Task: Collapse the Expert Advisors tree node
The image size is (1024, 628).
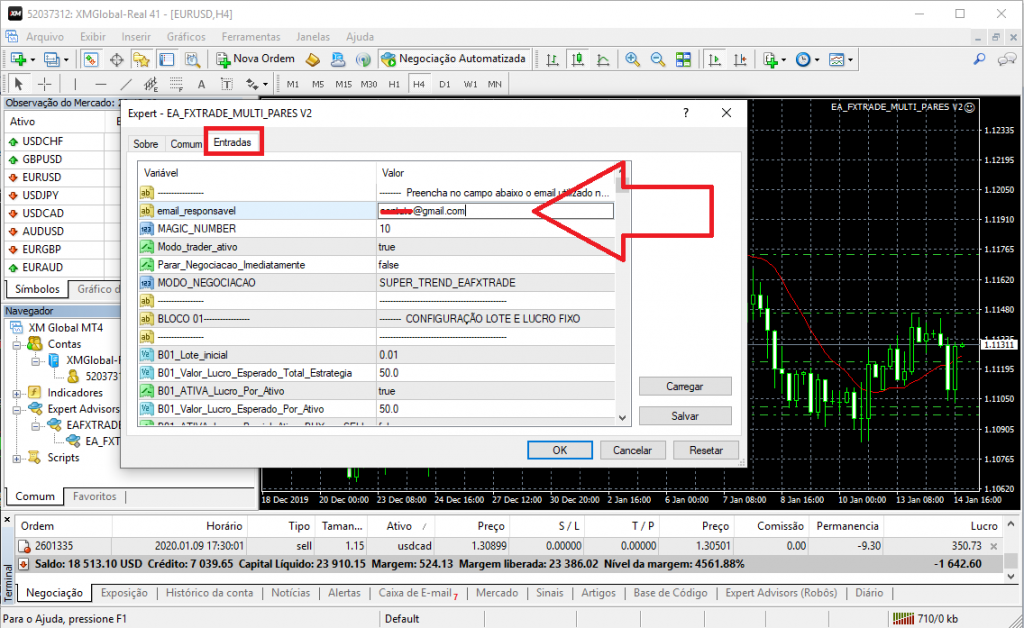Action: point(17,409)
